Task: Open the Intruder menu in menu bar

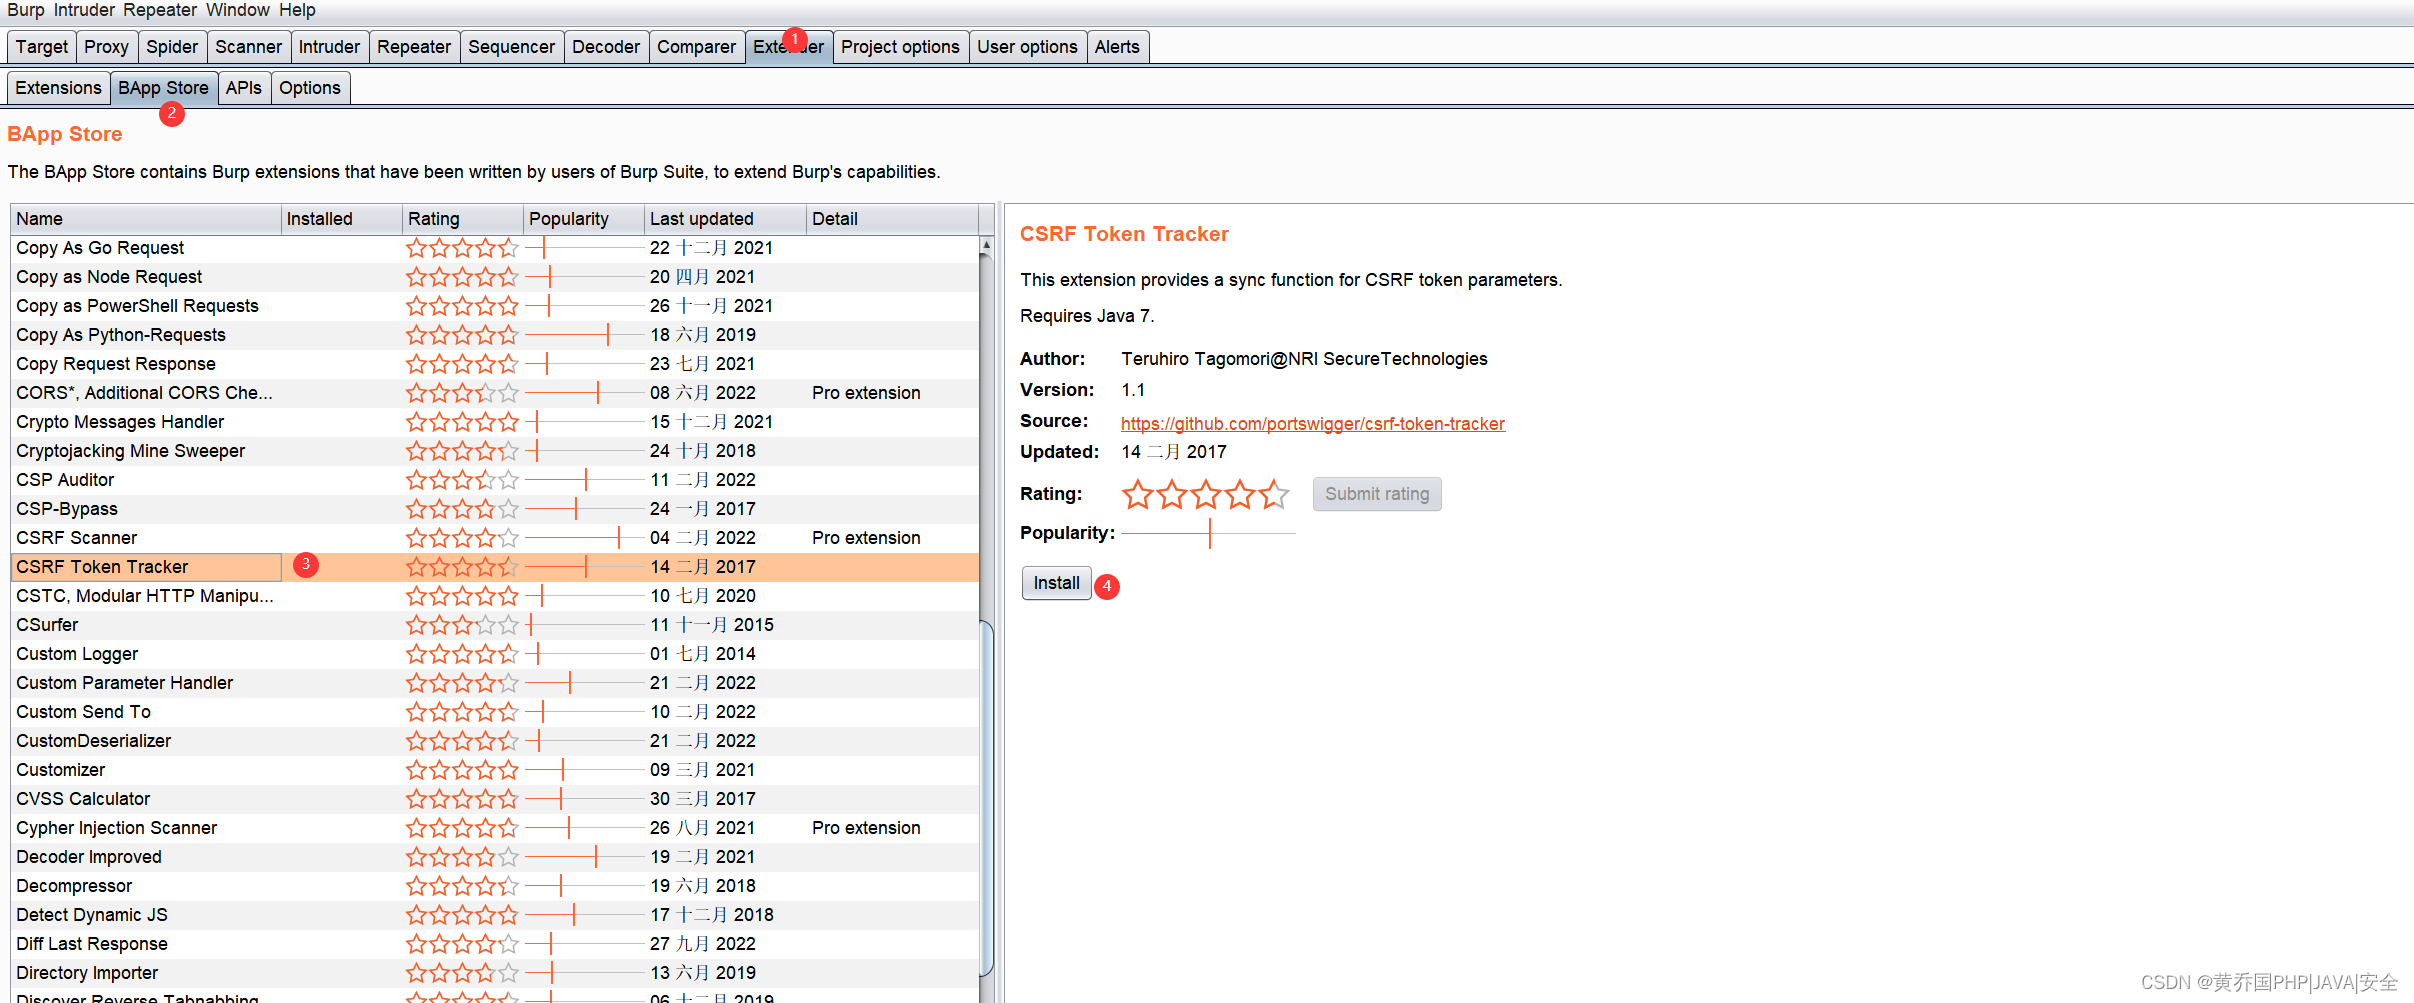Action: point(84,10)
